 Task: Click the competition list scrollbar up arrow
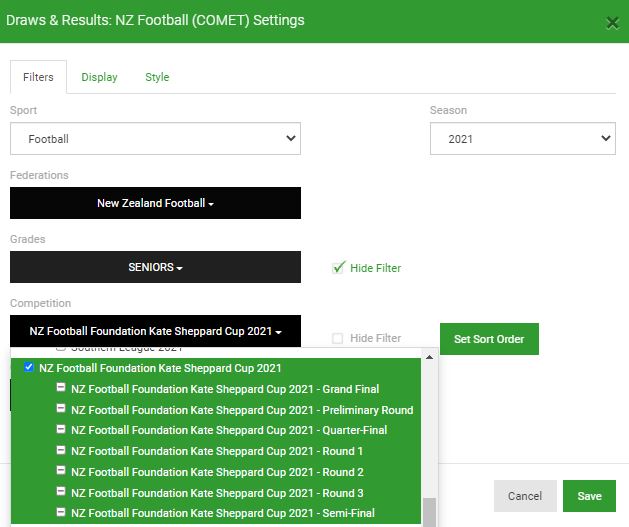[x=429, y=357]
